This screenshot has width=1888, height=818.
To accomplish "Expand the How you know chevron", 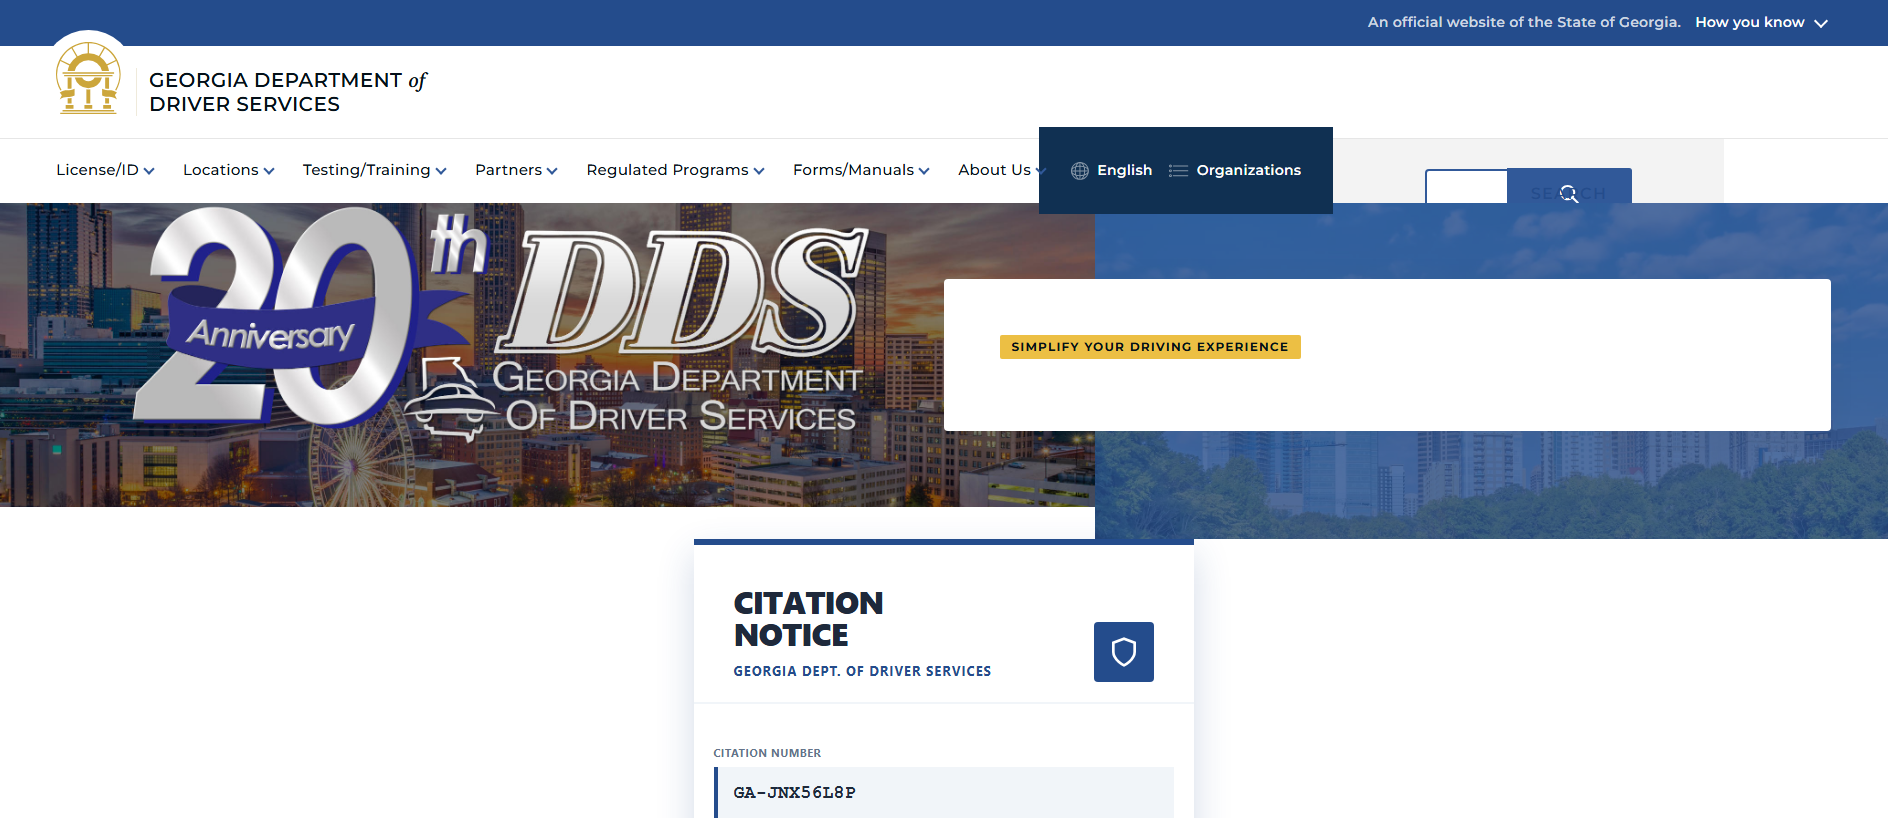I will pos(1821,23).
